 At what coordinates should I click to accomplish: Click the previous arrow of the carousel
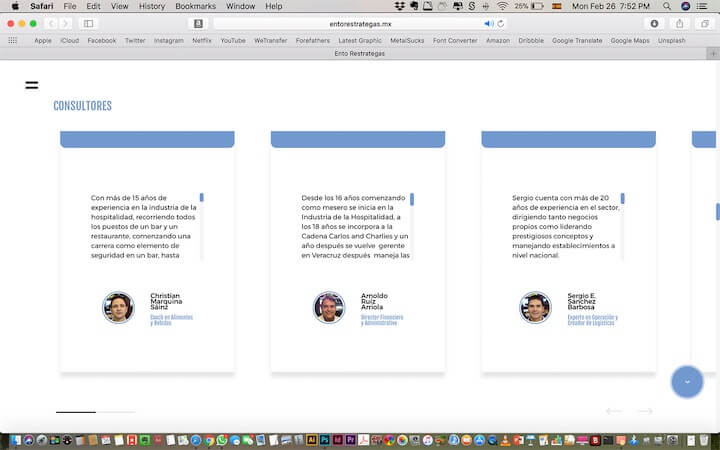[614, 411]
